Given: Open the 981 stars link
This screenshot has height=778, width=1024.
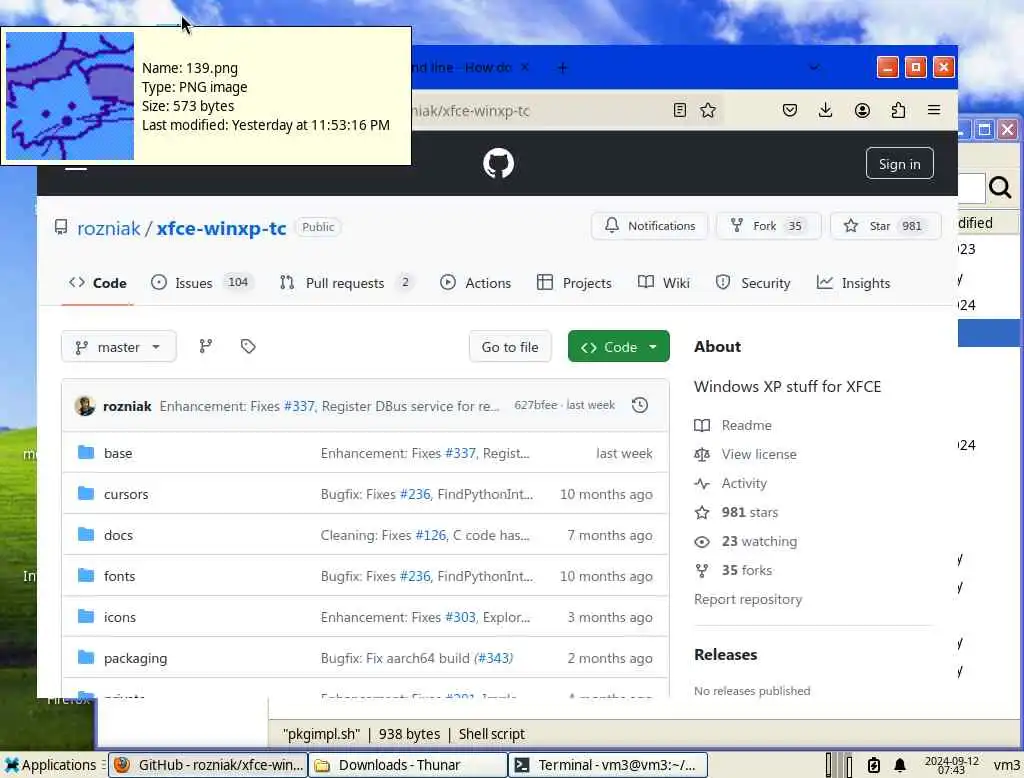Looking at the screenshot, I should 736,512.
